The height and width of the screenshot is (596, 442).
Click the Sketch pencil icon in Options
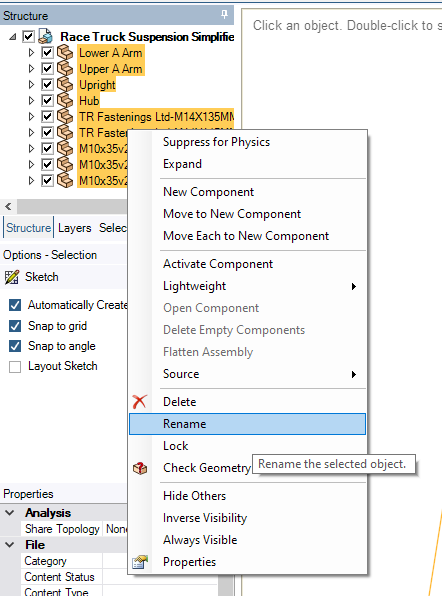point(11,277)
